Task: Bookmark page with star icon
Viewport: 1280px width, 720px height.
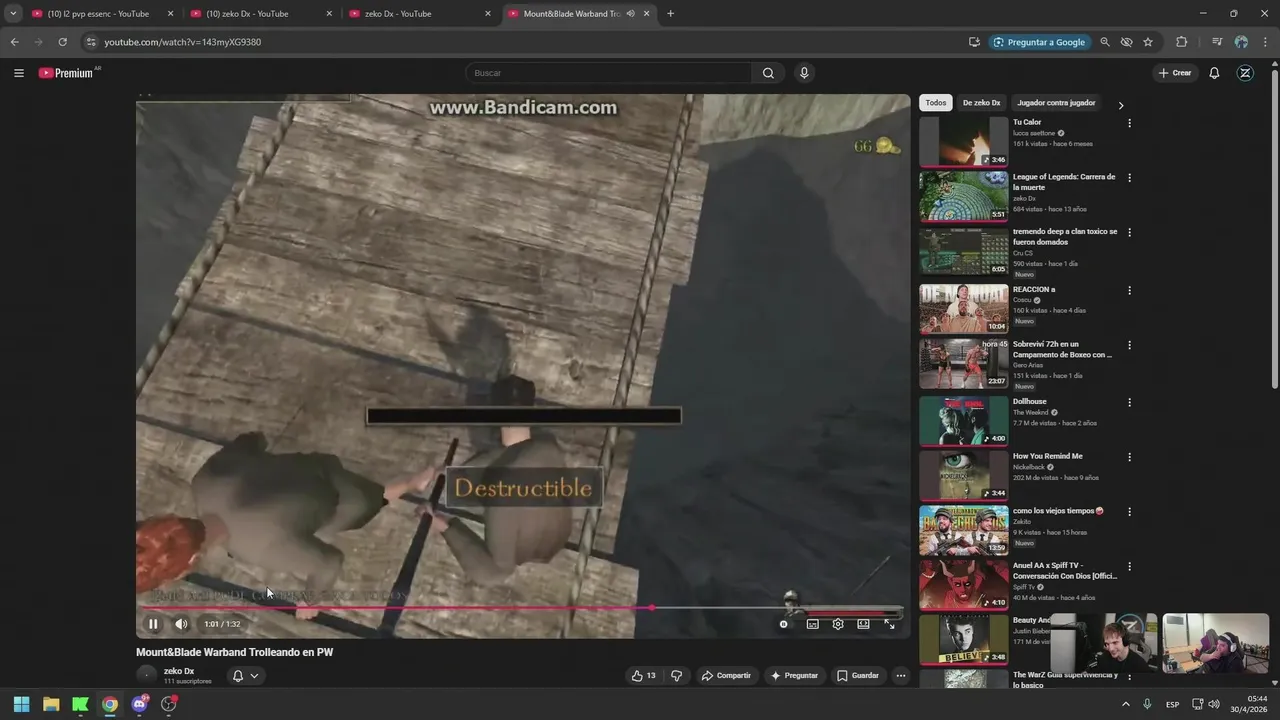Action: click(x=1148, y=42)
